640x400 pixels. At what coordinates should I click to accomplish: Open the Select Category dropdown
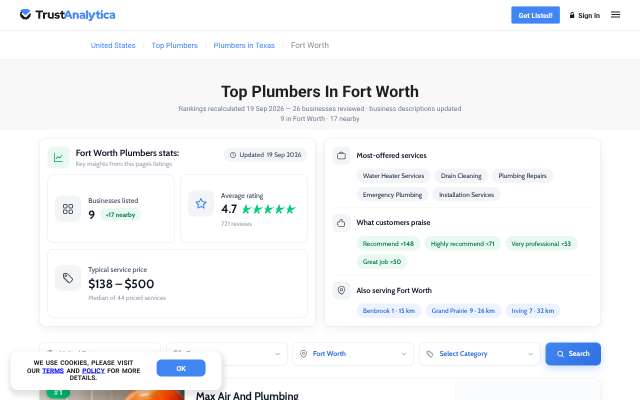pyautogui.click(x=480, y=353)
